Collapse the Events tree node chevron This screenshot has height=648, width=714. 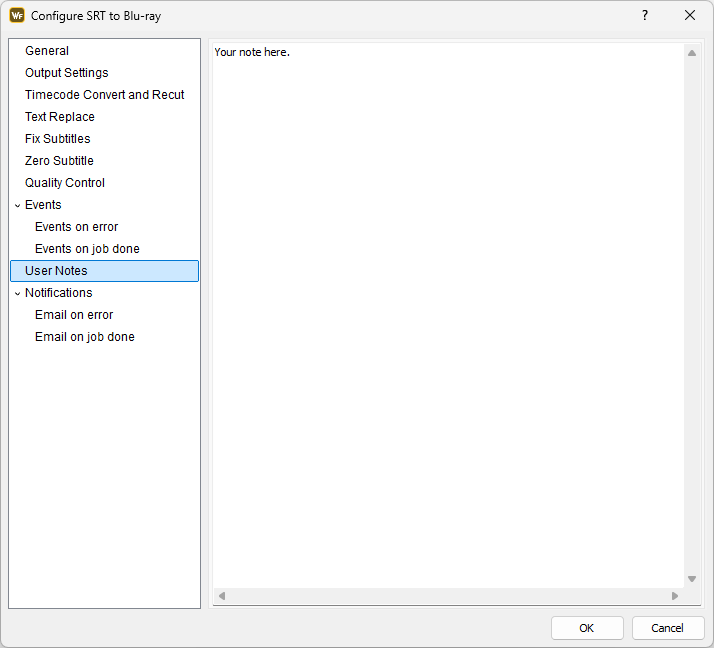tap(17, 205)
